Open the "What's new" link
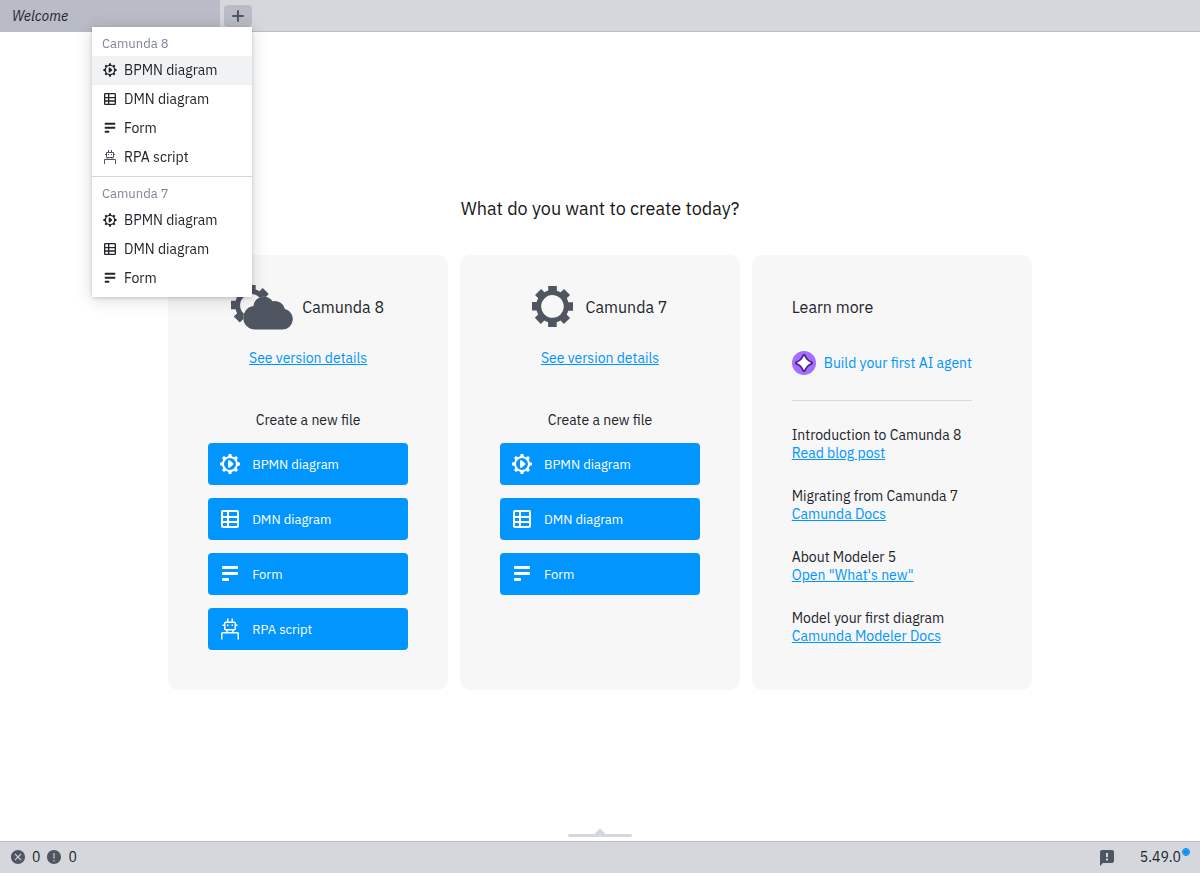The image size is (1200, 873). click(x=853, y=575)
